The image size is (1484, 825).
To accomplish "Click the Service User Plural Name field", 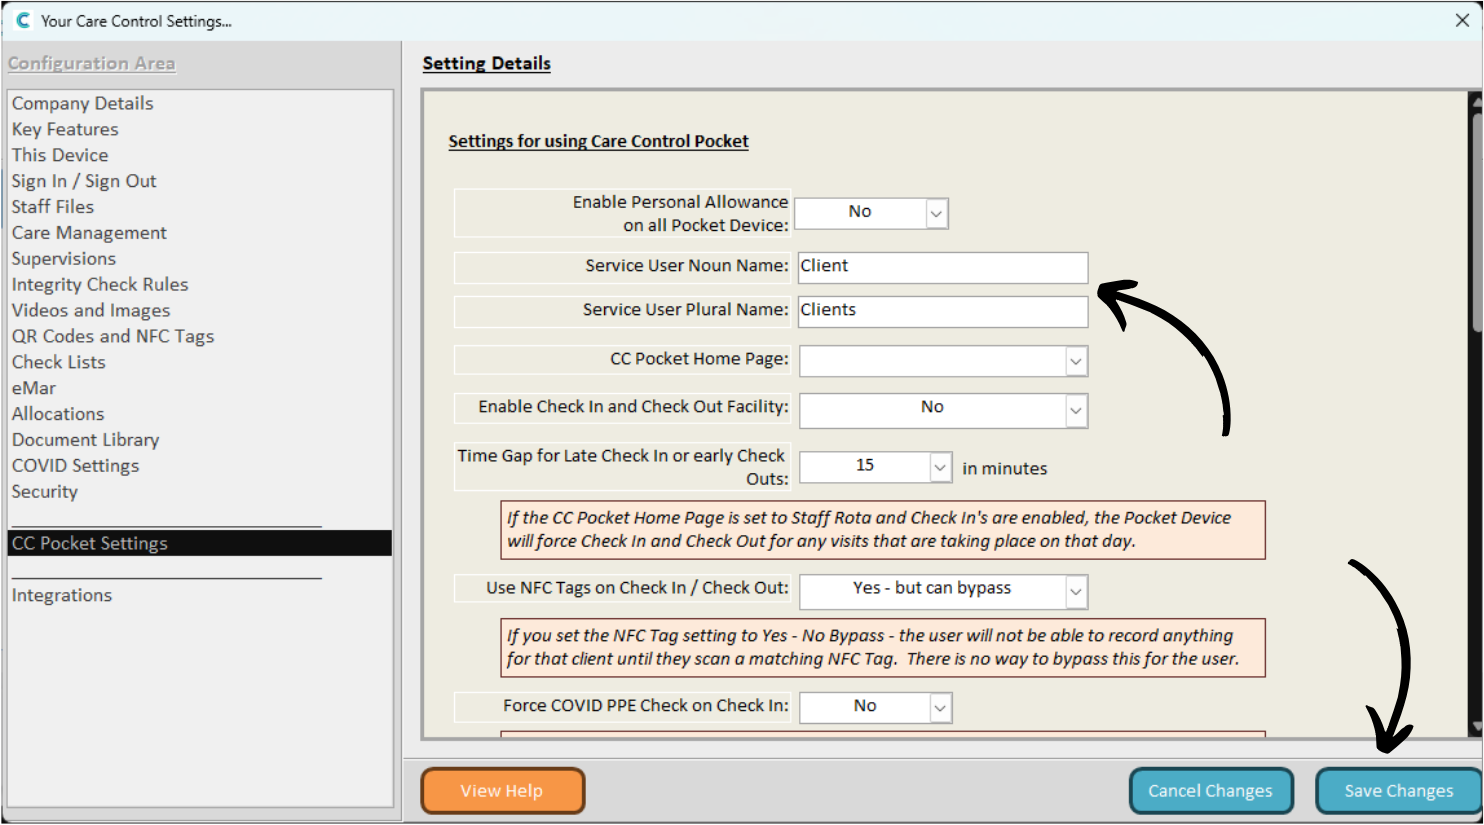I will 943,311.
